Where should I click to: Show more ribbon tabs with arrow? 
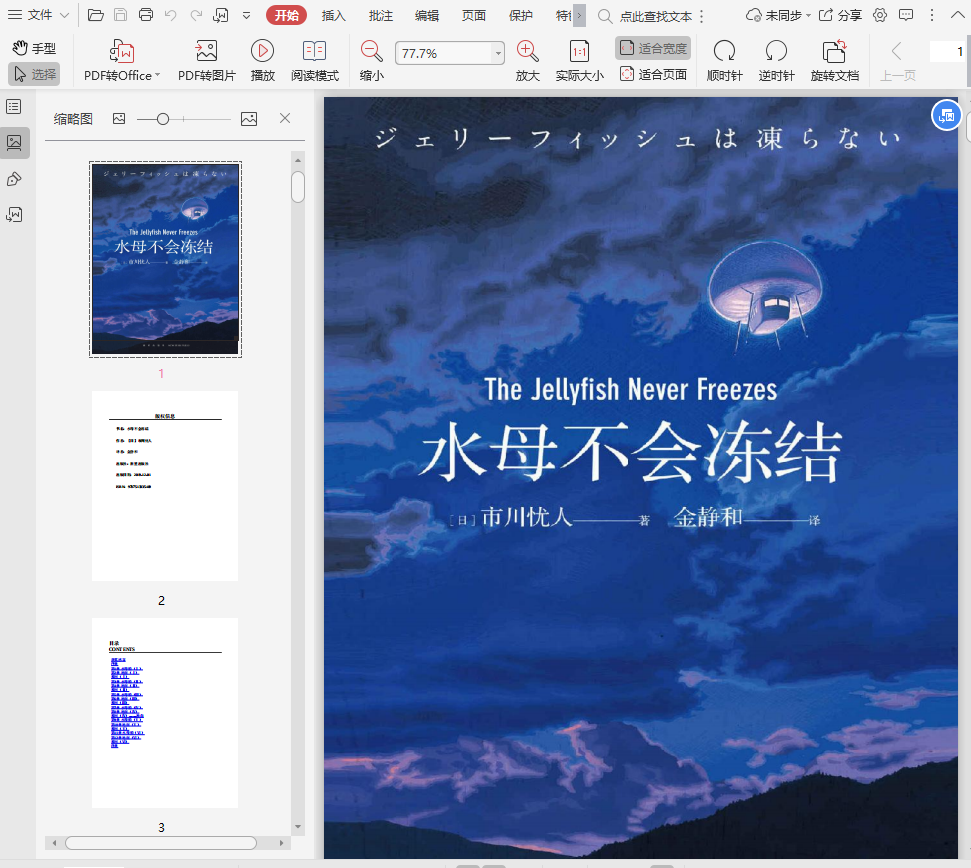pos(579,15)
